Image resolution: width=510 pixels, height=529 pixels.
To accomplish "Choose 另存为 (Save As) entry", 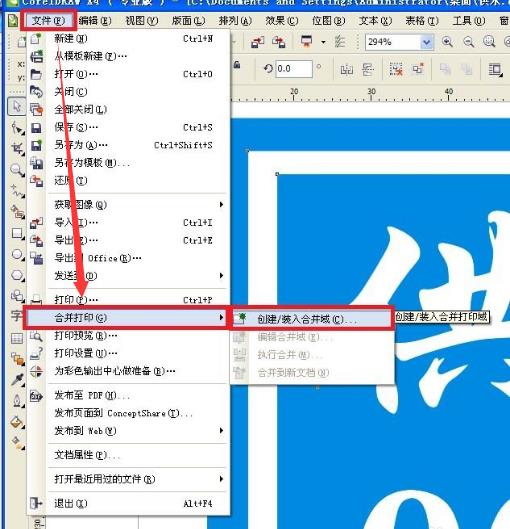I will tap(128, 145).
